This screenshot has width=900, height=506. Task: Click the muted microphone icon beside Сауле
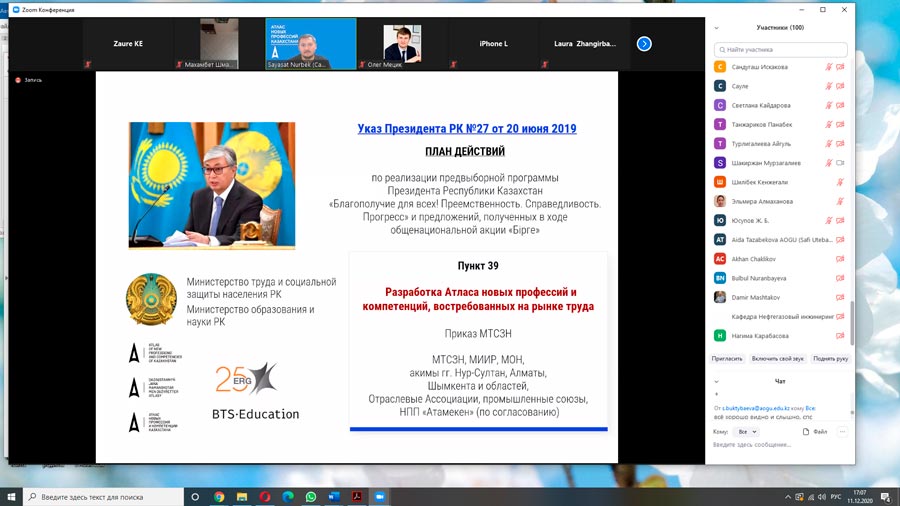pyautogui.click(x=828, y=86)
